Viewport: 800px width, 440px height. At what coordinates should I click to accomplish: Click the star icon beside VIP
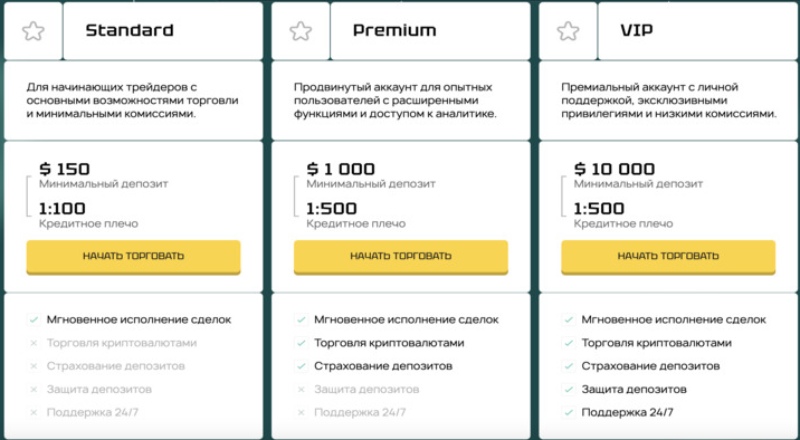[x=568, y=31]
